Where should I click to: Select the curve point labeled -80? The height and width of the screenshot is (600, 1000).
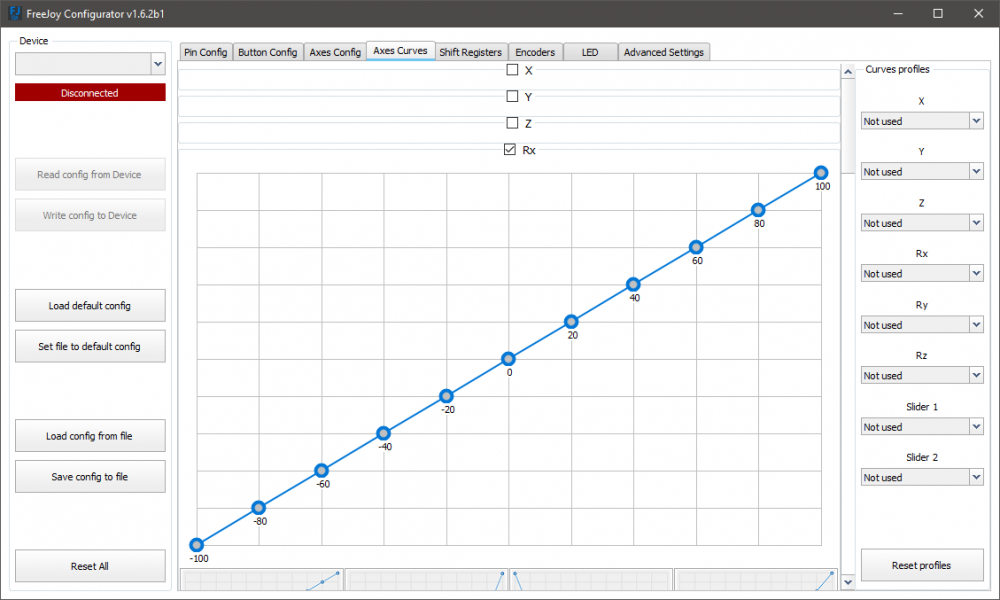258,508
